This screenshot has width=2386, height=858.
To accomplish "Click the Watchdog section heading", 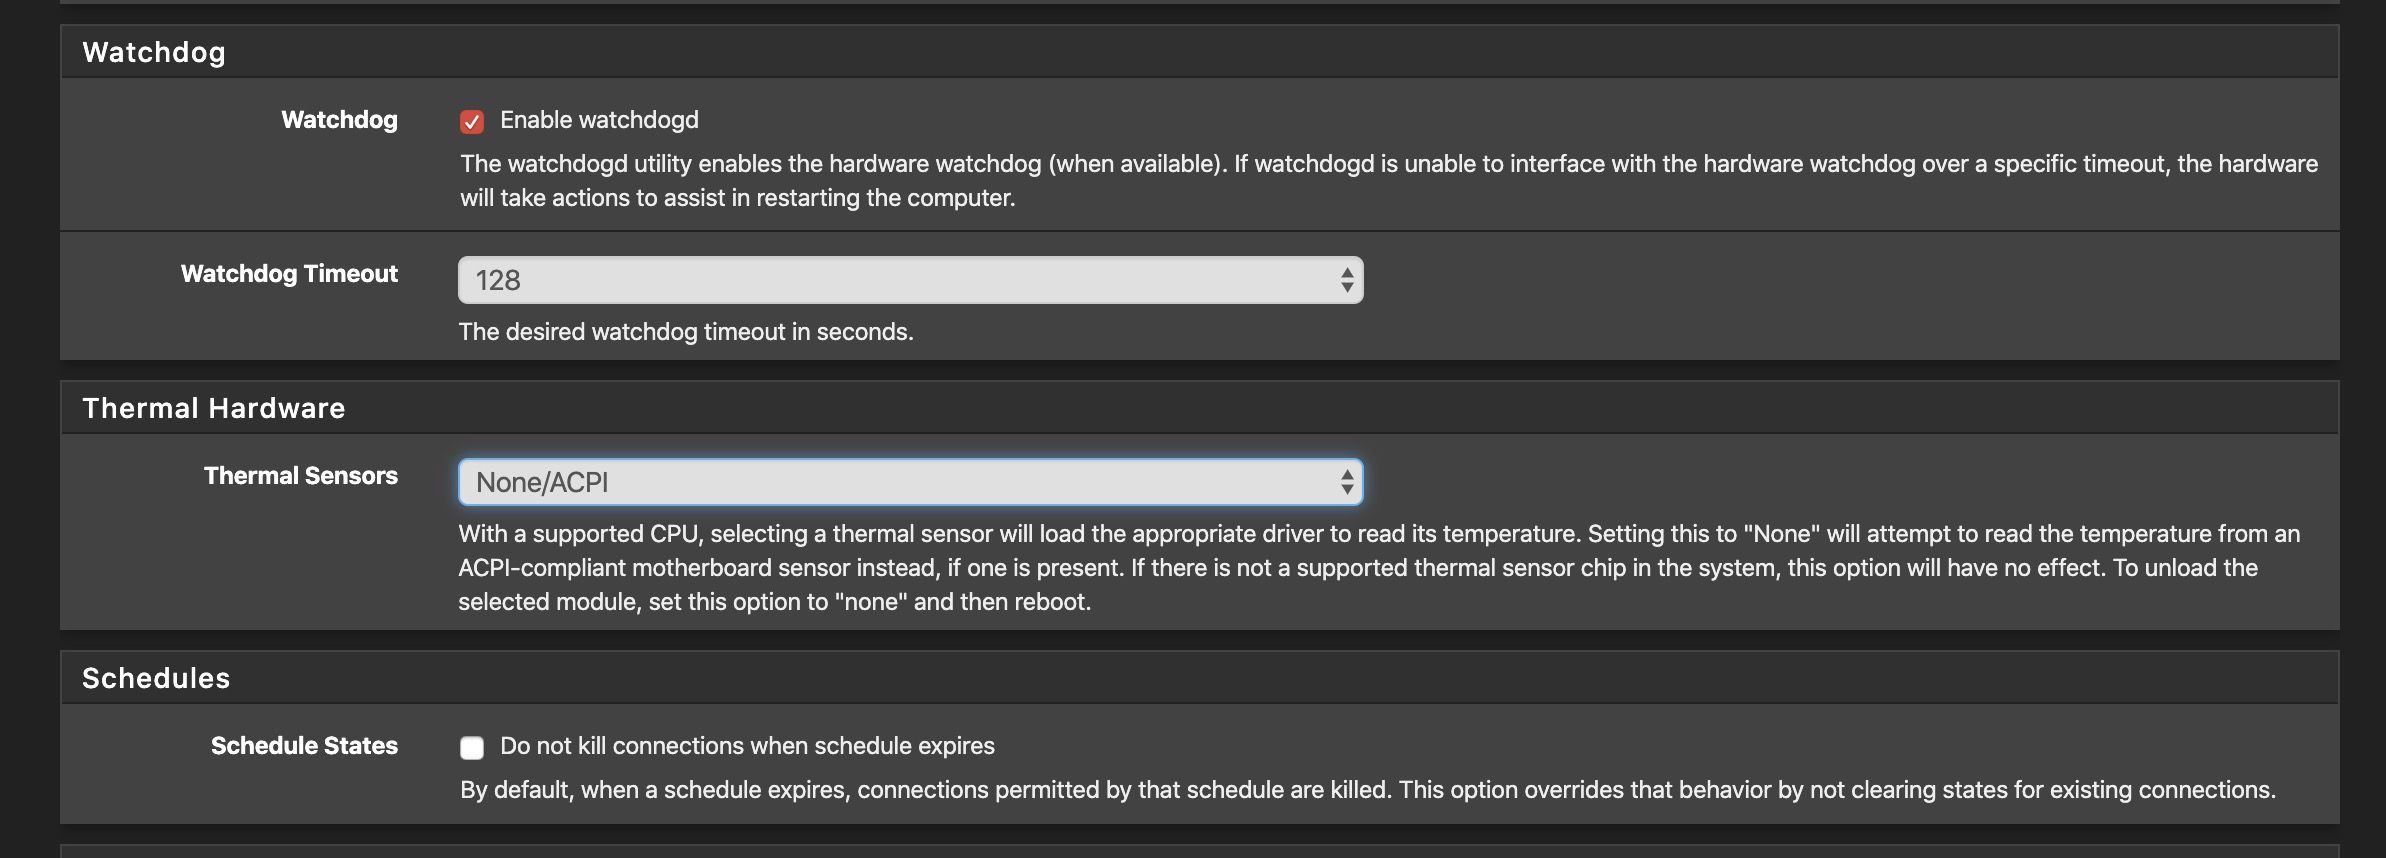I will coord(154,52).
